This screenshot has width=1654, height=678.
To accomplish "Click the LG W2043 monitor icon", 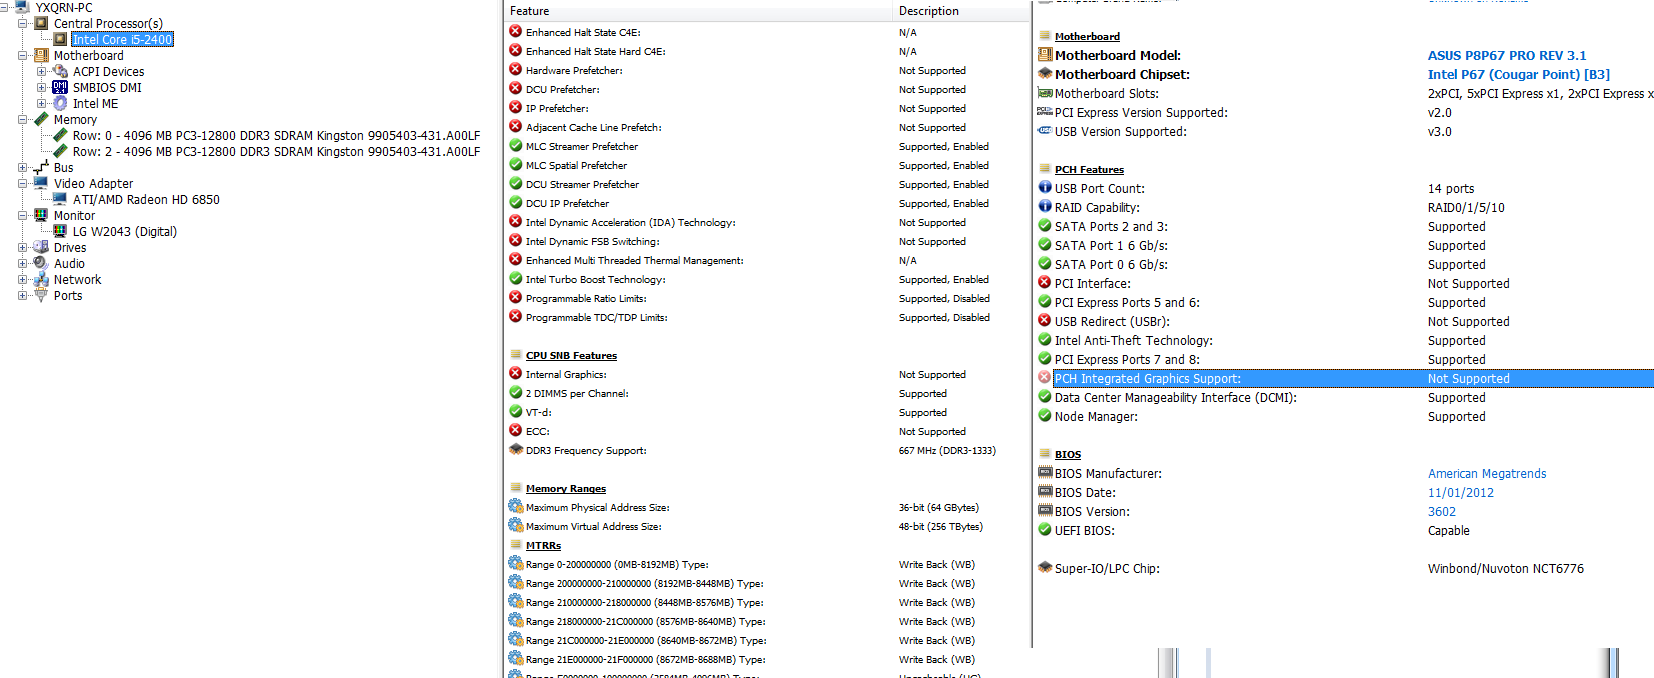I will (60, 231).
